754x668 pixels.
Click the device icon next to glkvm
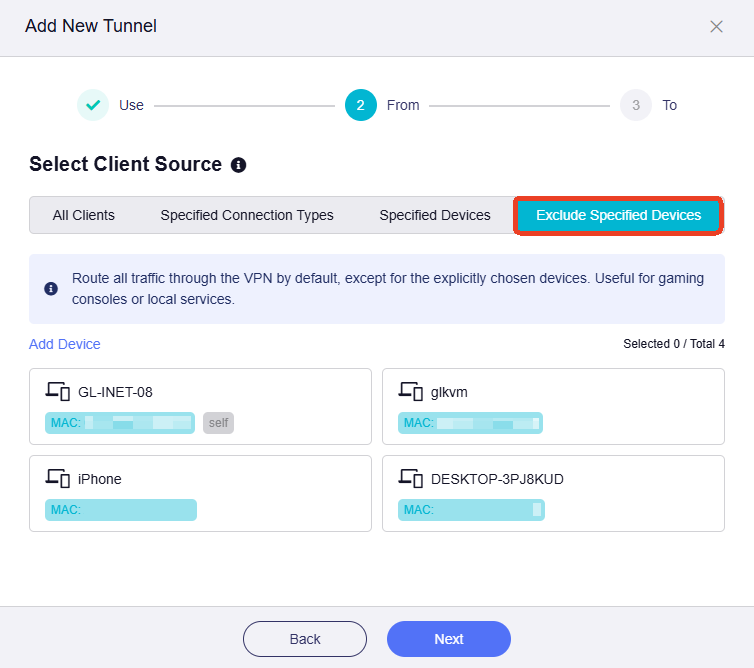pyautogui.click(x=410, y=391)
